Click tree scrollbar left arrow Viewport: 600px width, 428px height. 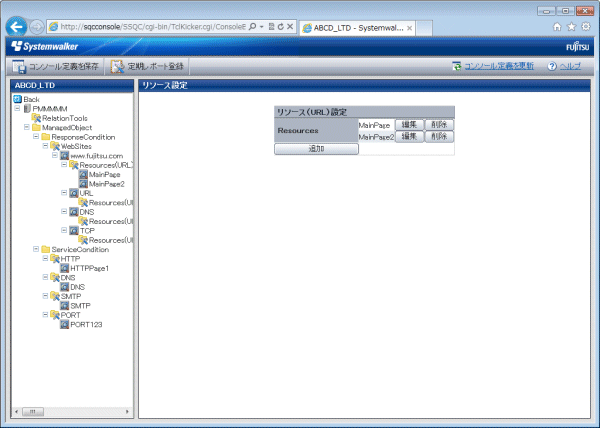coord(16,412)
